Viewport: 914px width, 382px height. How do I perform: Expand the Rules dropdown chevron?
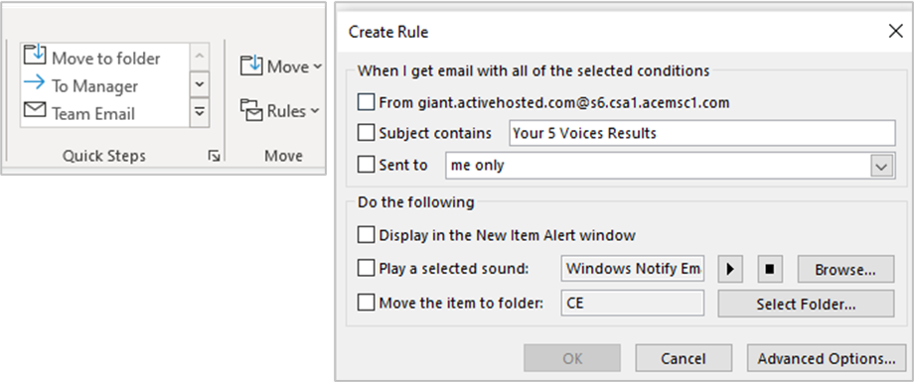tap(315, 110)
